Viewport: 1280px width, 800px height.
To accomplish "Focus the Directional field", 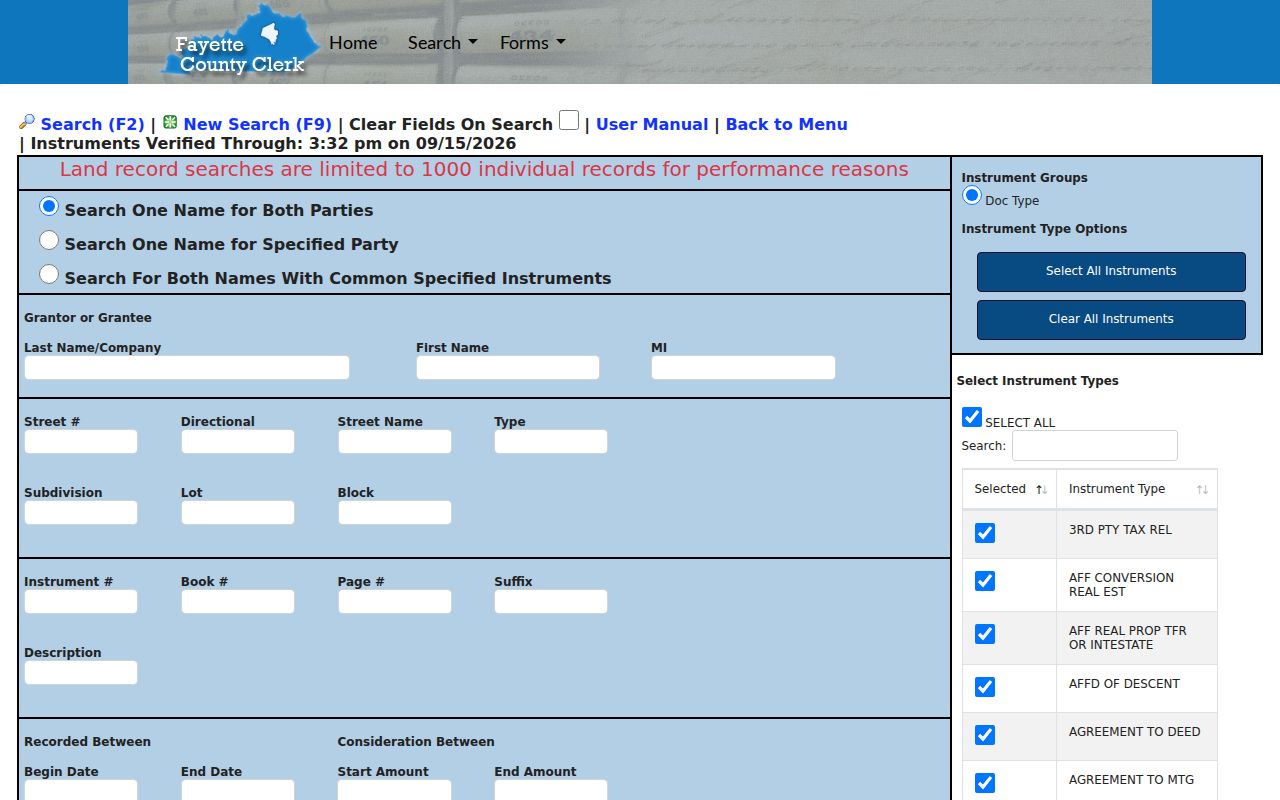I will (x=238, y=441).
